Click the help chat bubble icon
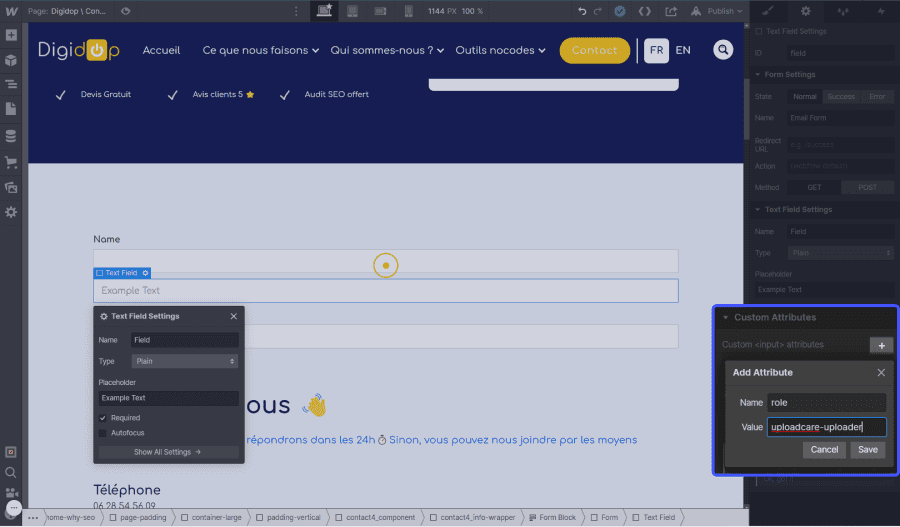The width and height of the screenshot is (900, 527). (13, 509)
